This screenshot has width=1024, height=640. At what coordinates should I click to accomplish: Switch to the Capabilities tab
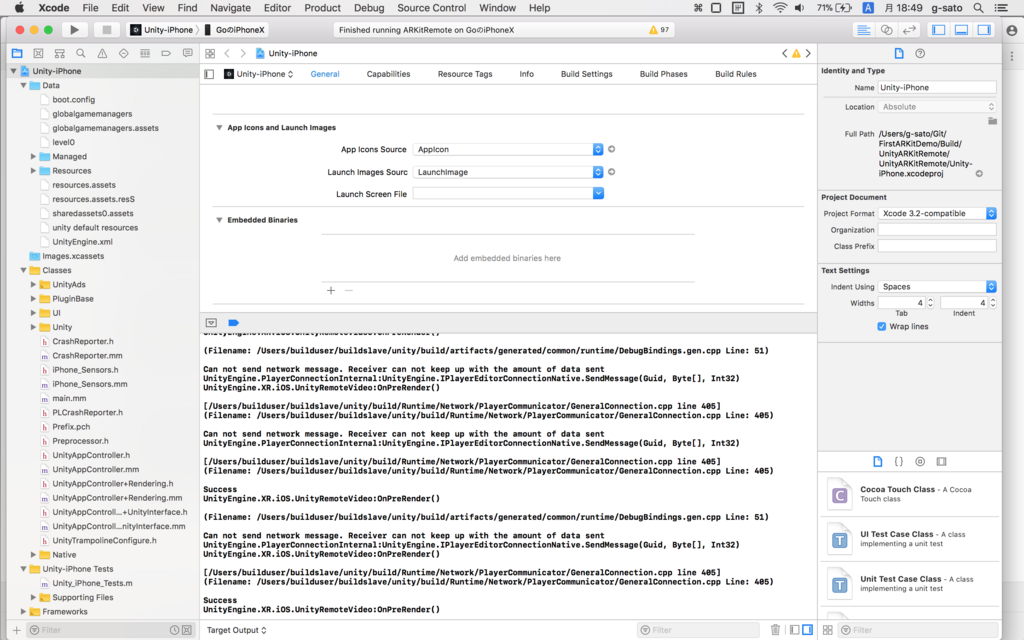point(389,74)
